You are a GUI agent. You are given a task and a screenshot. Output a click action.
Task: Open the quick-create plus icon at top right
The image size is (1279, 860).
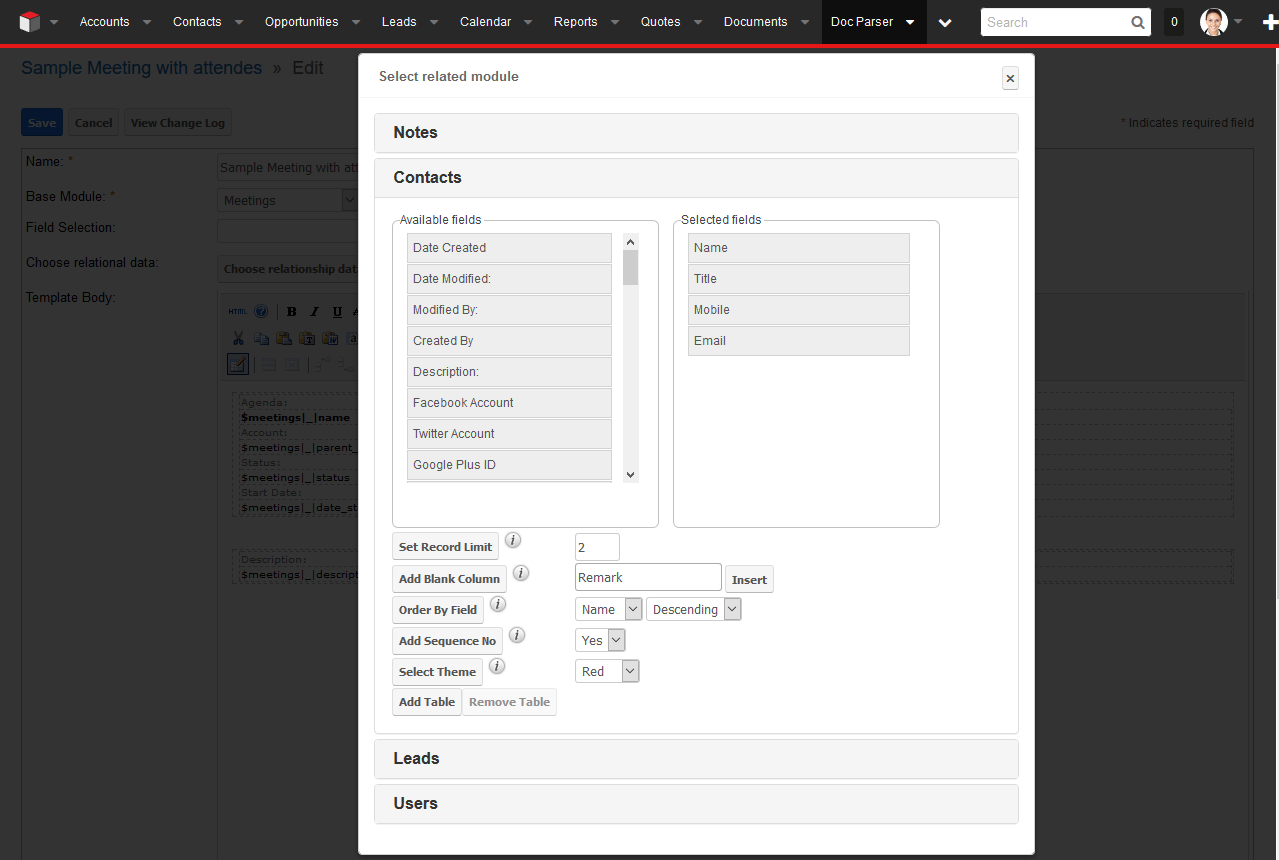tap(1271, 21)
